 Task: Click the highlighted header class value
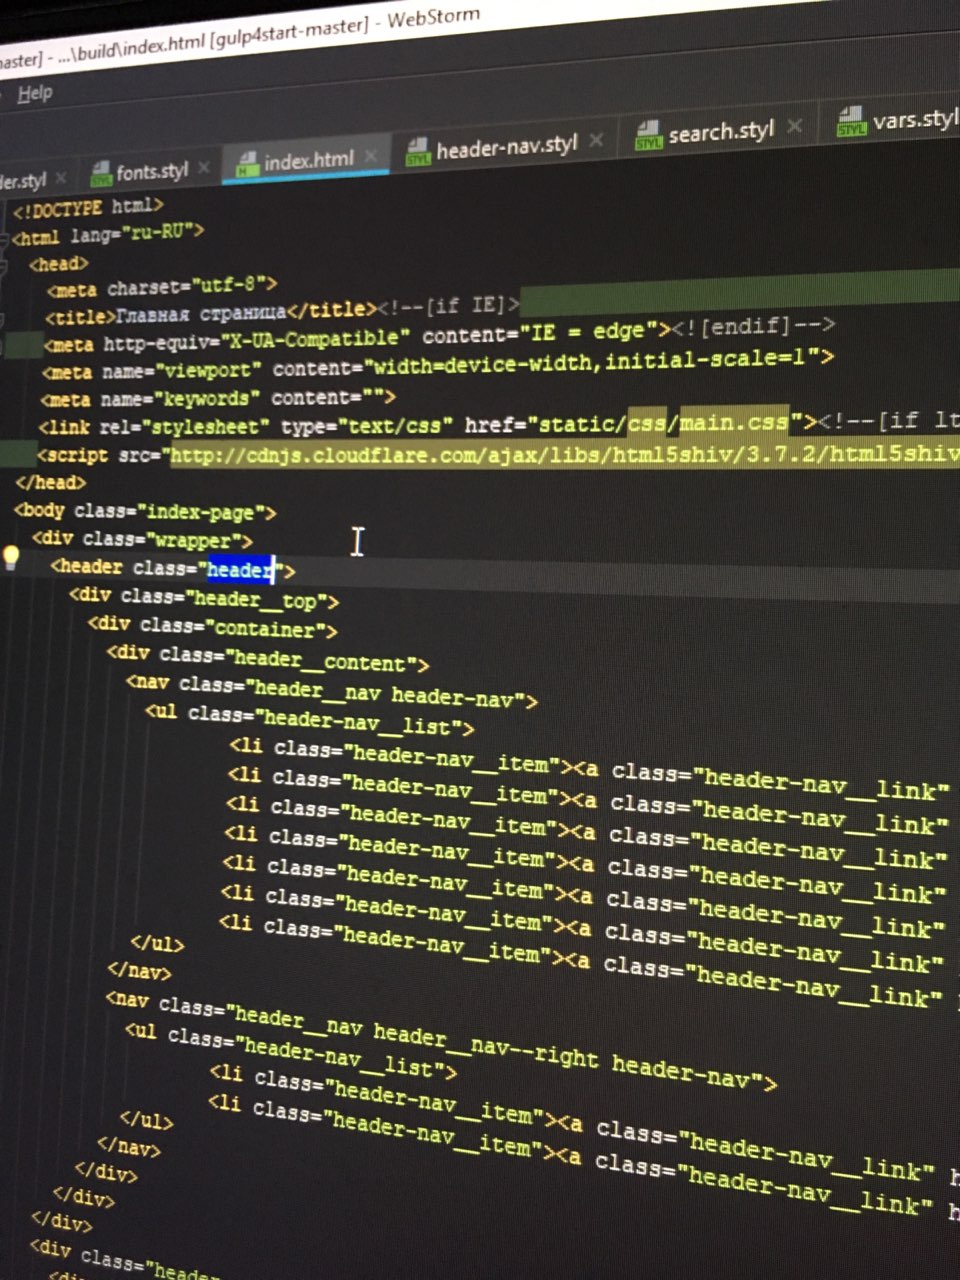point(239,570)
